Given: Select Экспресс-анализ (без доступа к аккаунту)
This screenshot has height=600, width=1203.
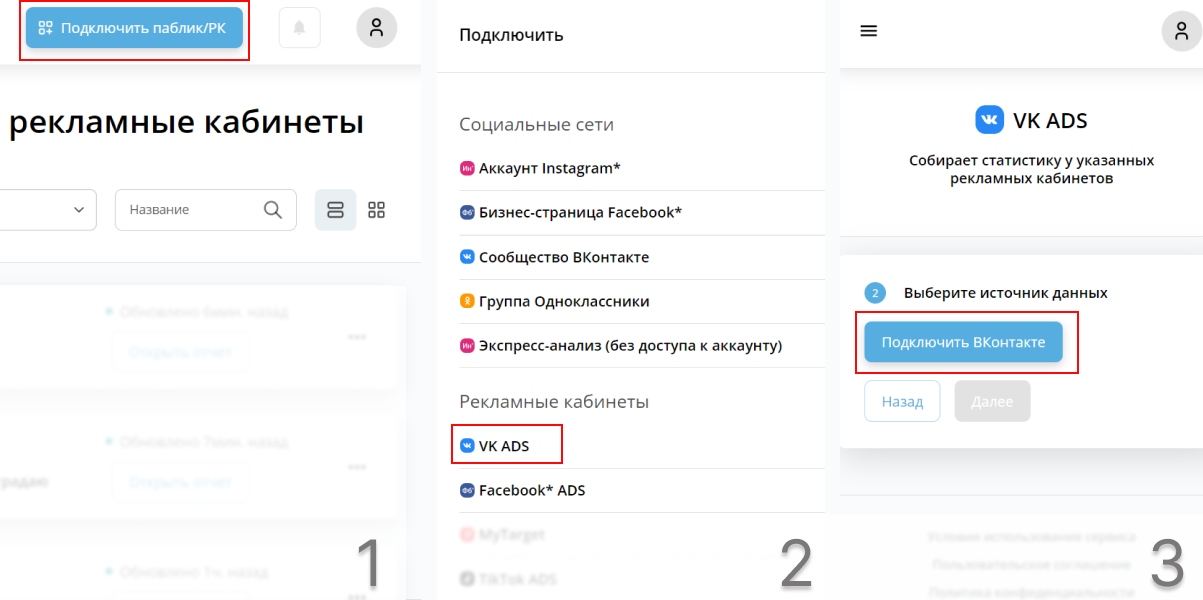Looking at the screenshot, I should pyautogui.click(x=629, y=346).
